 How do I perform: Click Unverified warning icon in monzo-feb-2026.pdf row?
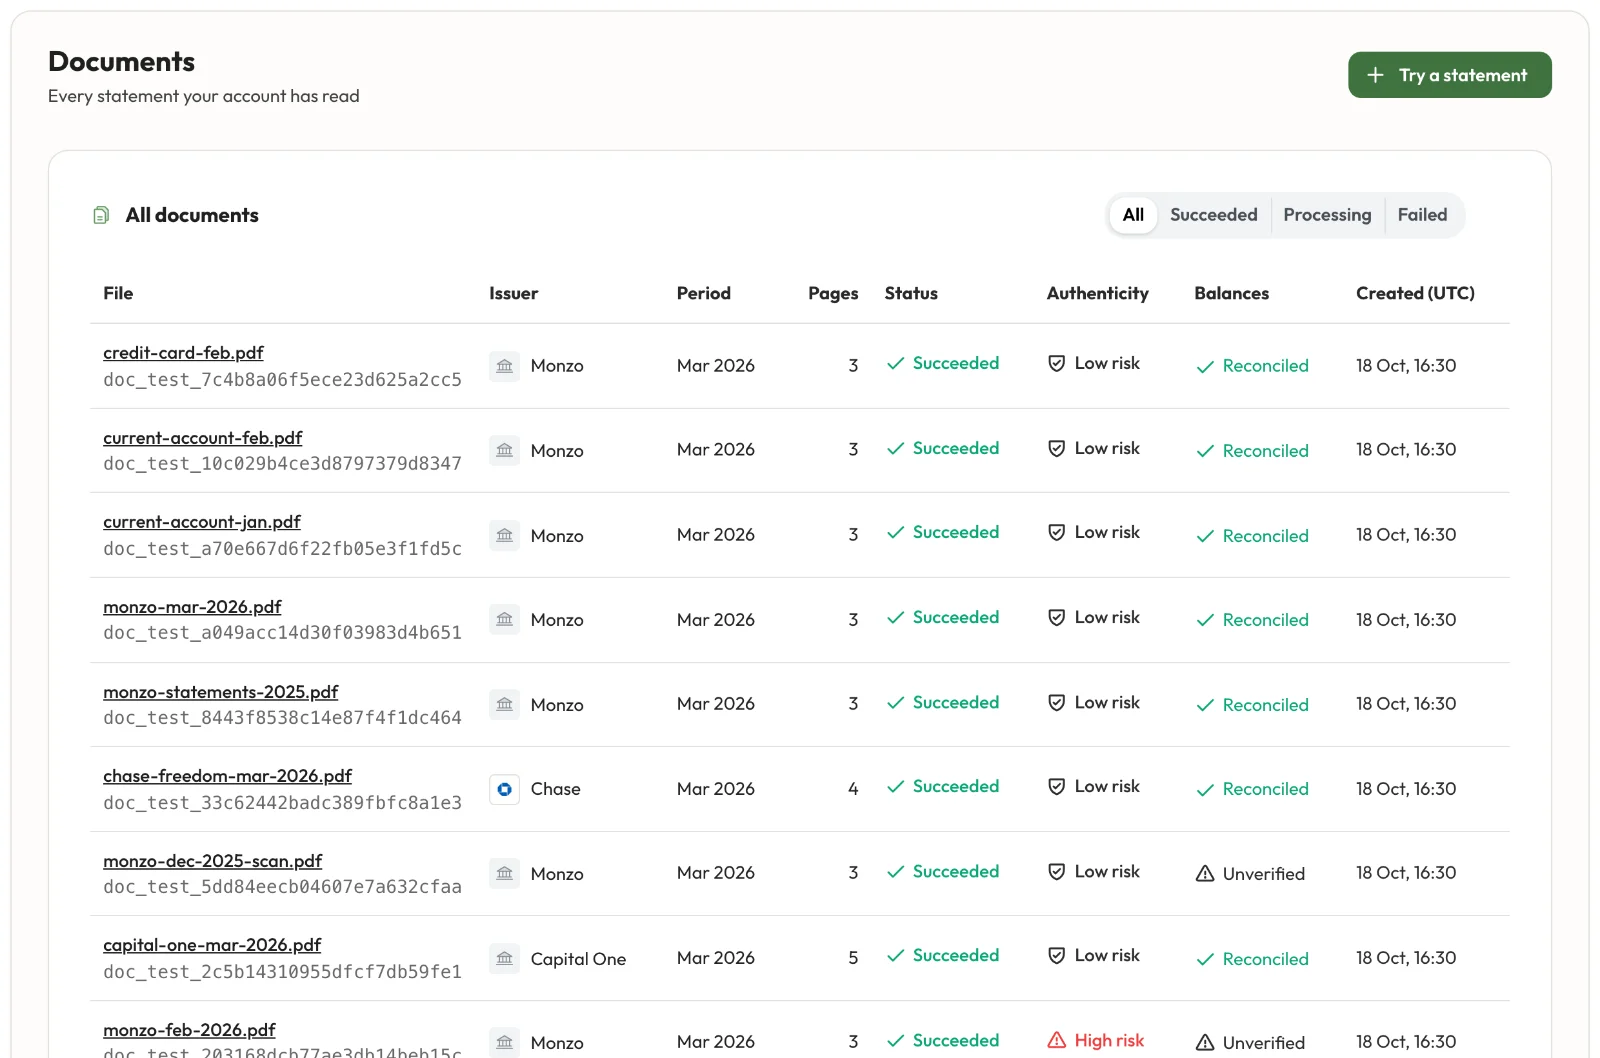[x=1205, y=1042]
